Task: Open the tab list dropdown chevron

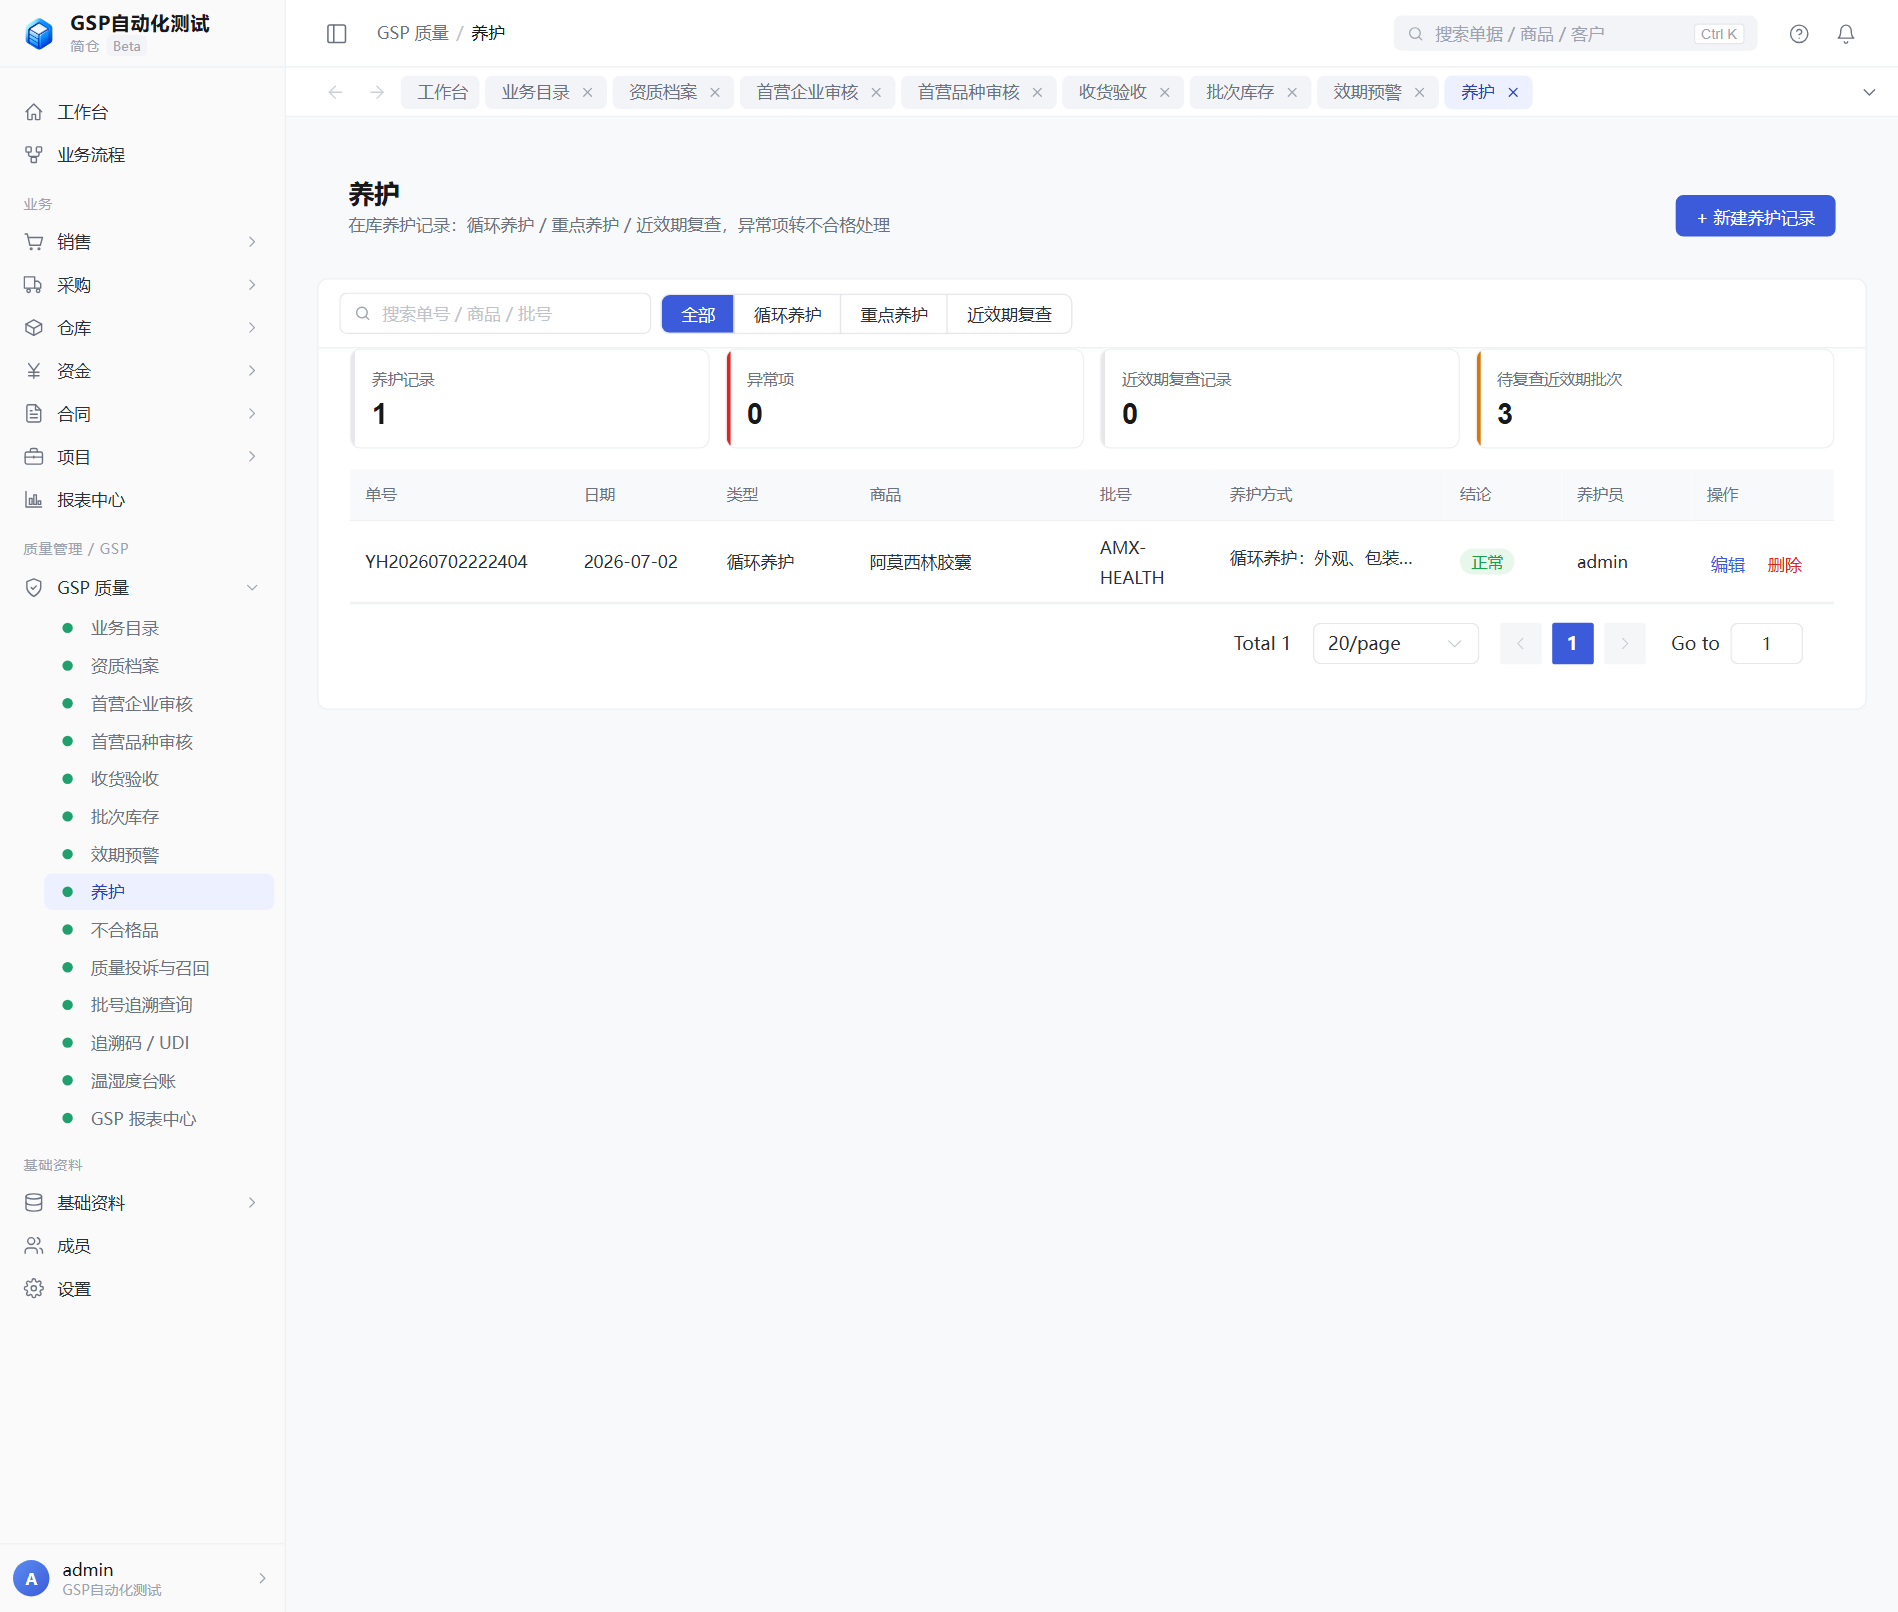Action: 1869,92
